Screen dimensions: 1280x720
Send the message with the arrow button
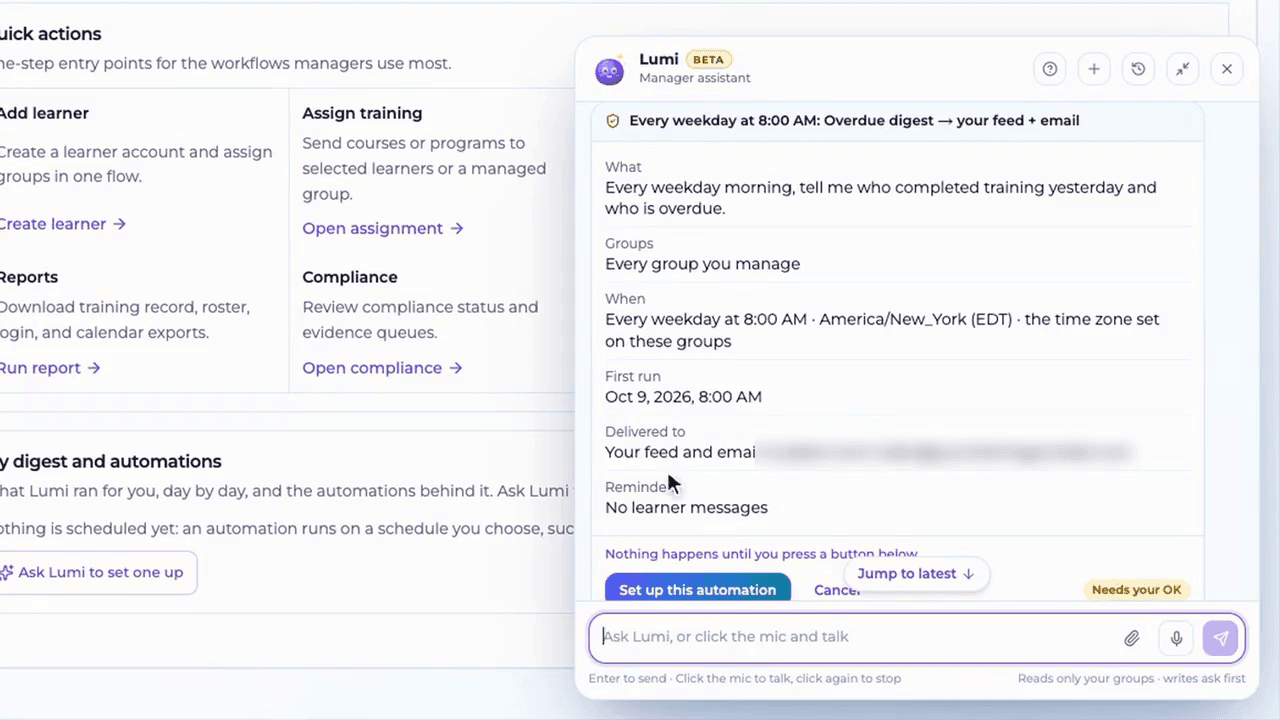coord(1221,638)
